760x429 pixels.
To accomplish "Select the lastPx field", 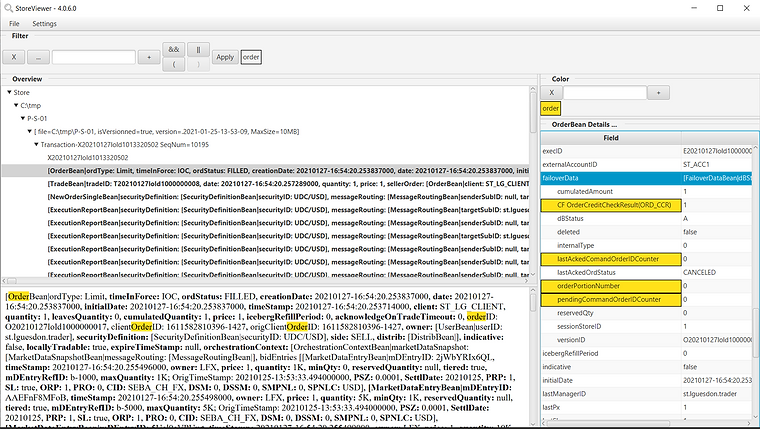I will click(611, 407).
